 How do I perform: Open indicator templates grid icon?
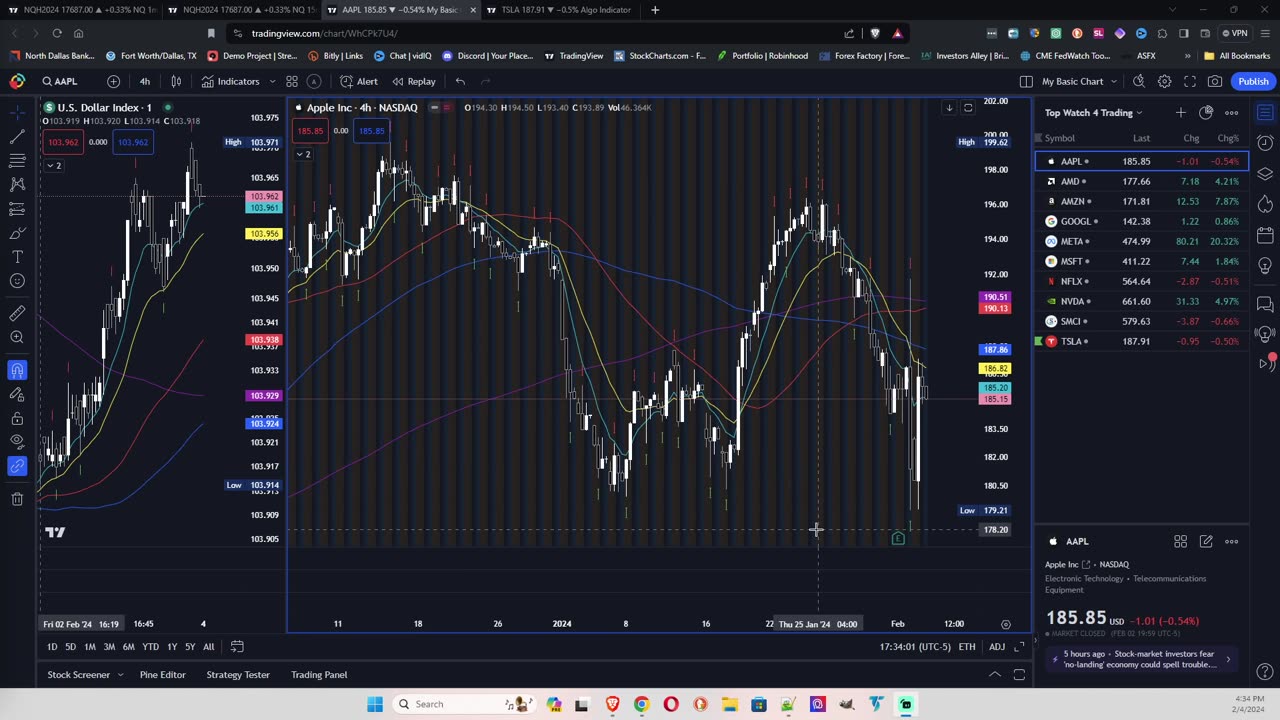[292, 81]
